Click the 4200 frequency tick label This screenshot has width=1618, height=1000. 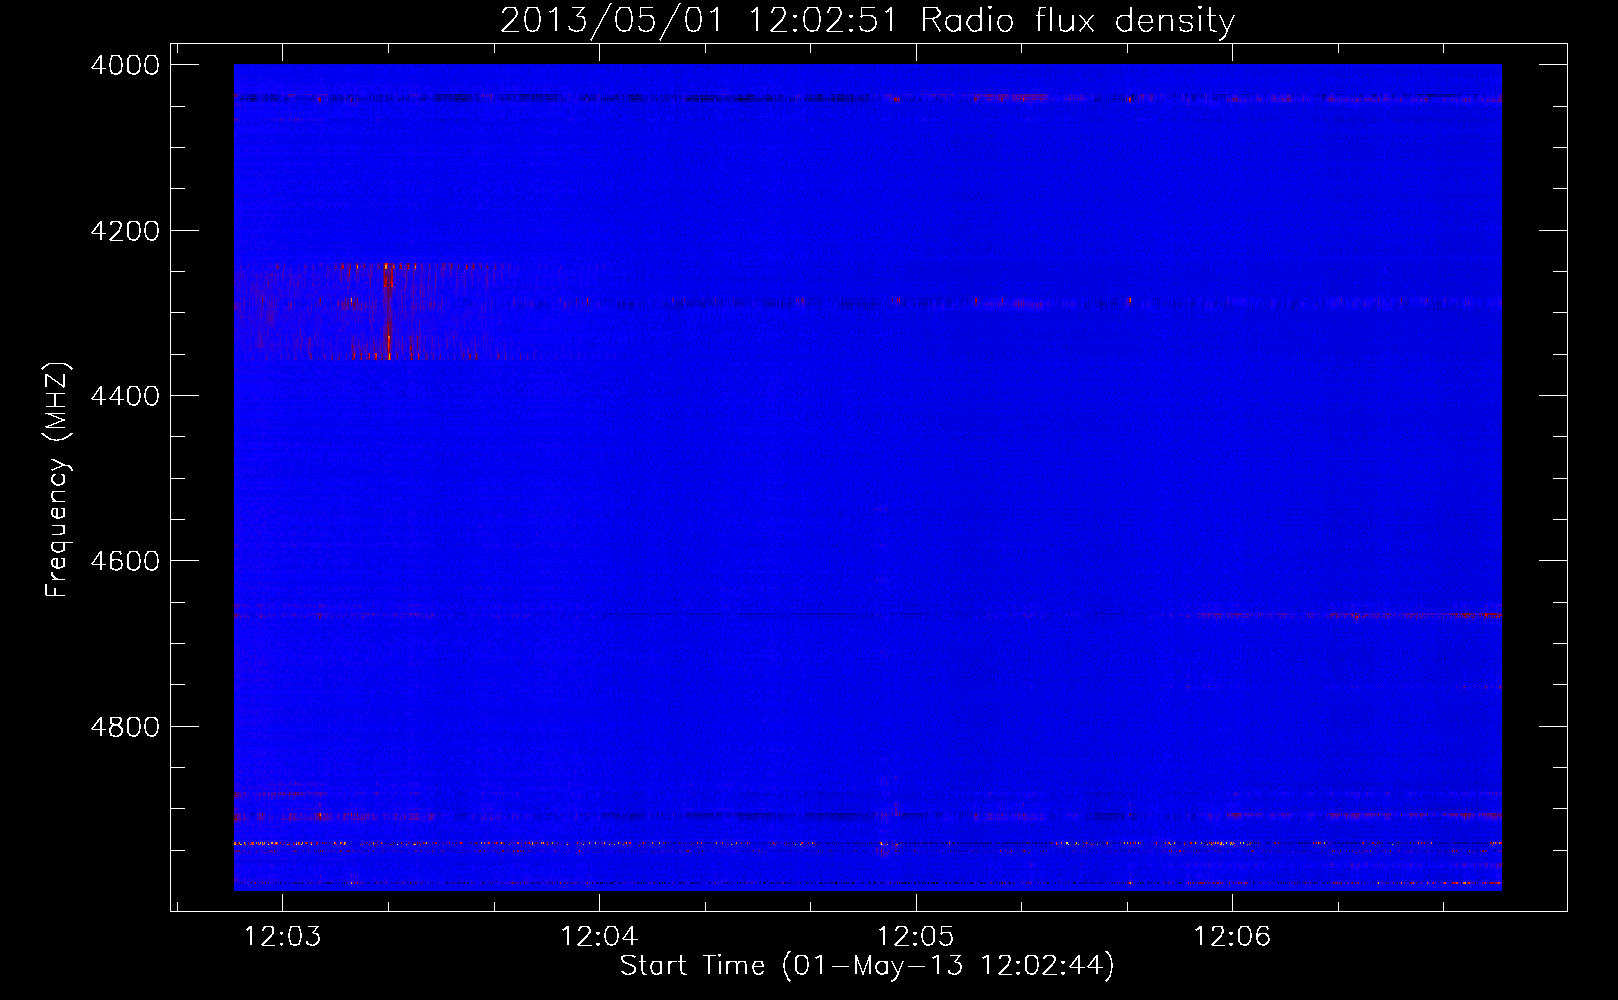125,231
